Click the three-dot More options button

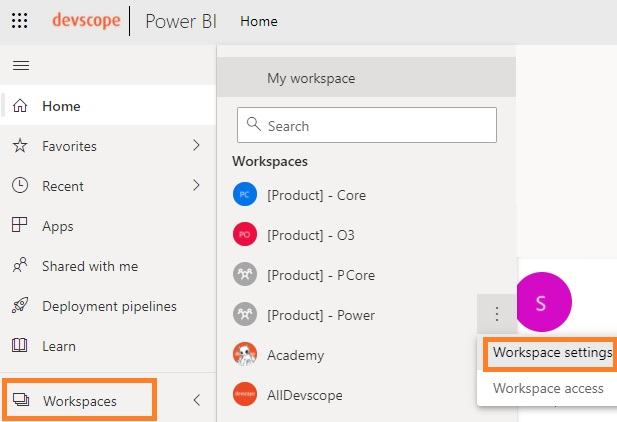pos(497,315)
